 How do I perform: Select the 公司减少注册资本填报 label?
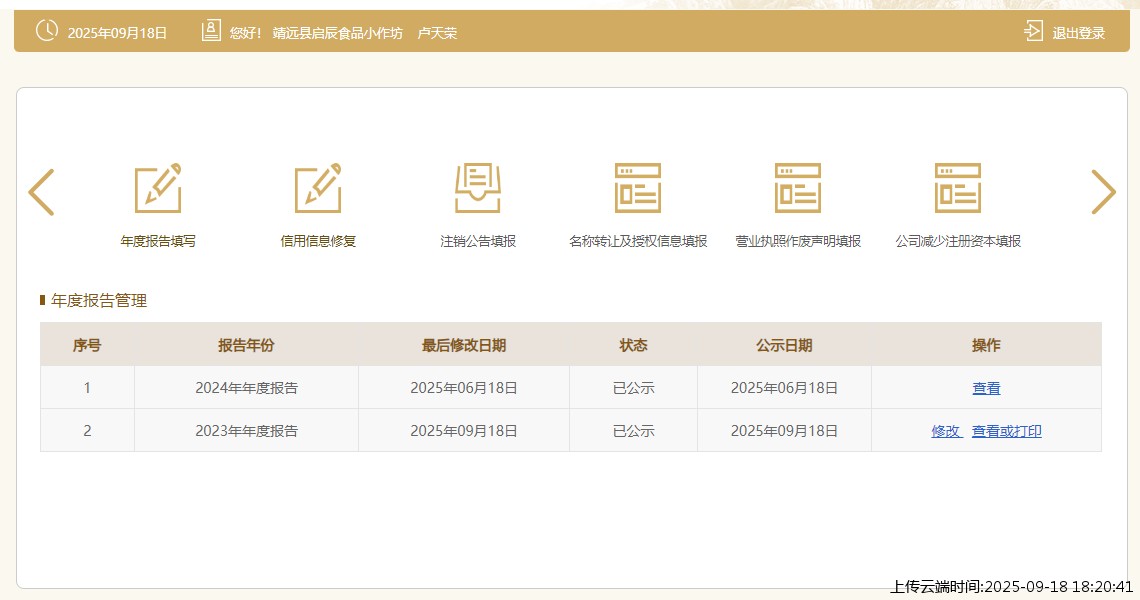(x=958, y=241)
